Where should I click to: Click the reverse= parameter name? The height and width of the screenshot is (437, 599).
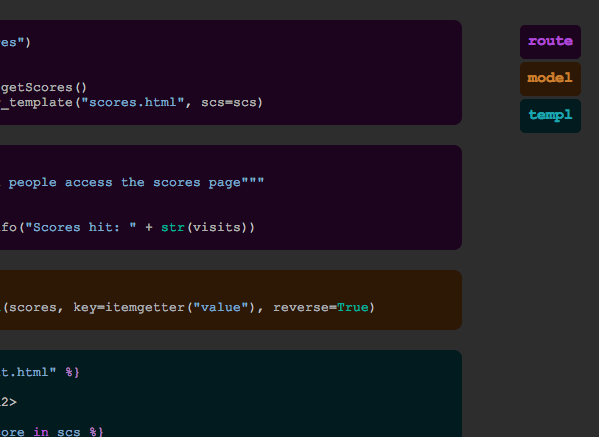(305, 308)
